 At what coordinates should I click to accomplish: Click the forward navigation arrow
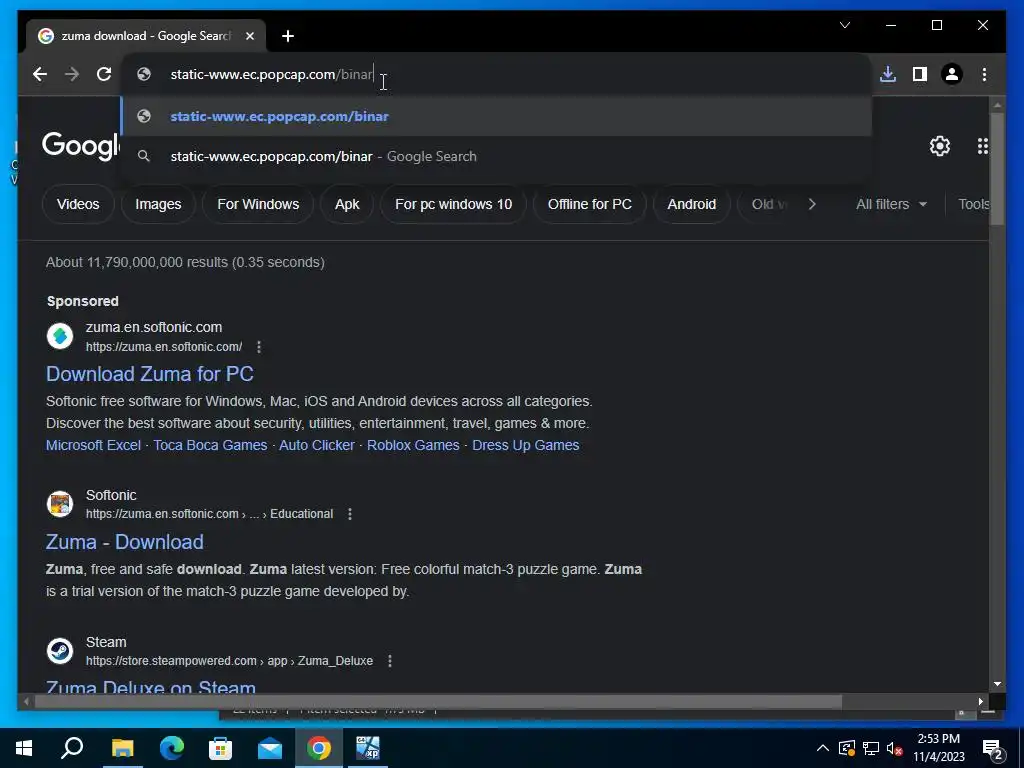pyautogui.click(x=72, y=74)
